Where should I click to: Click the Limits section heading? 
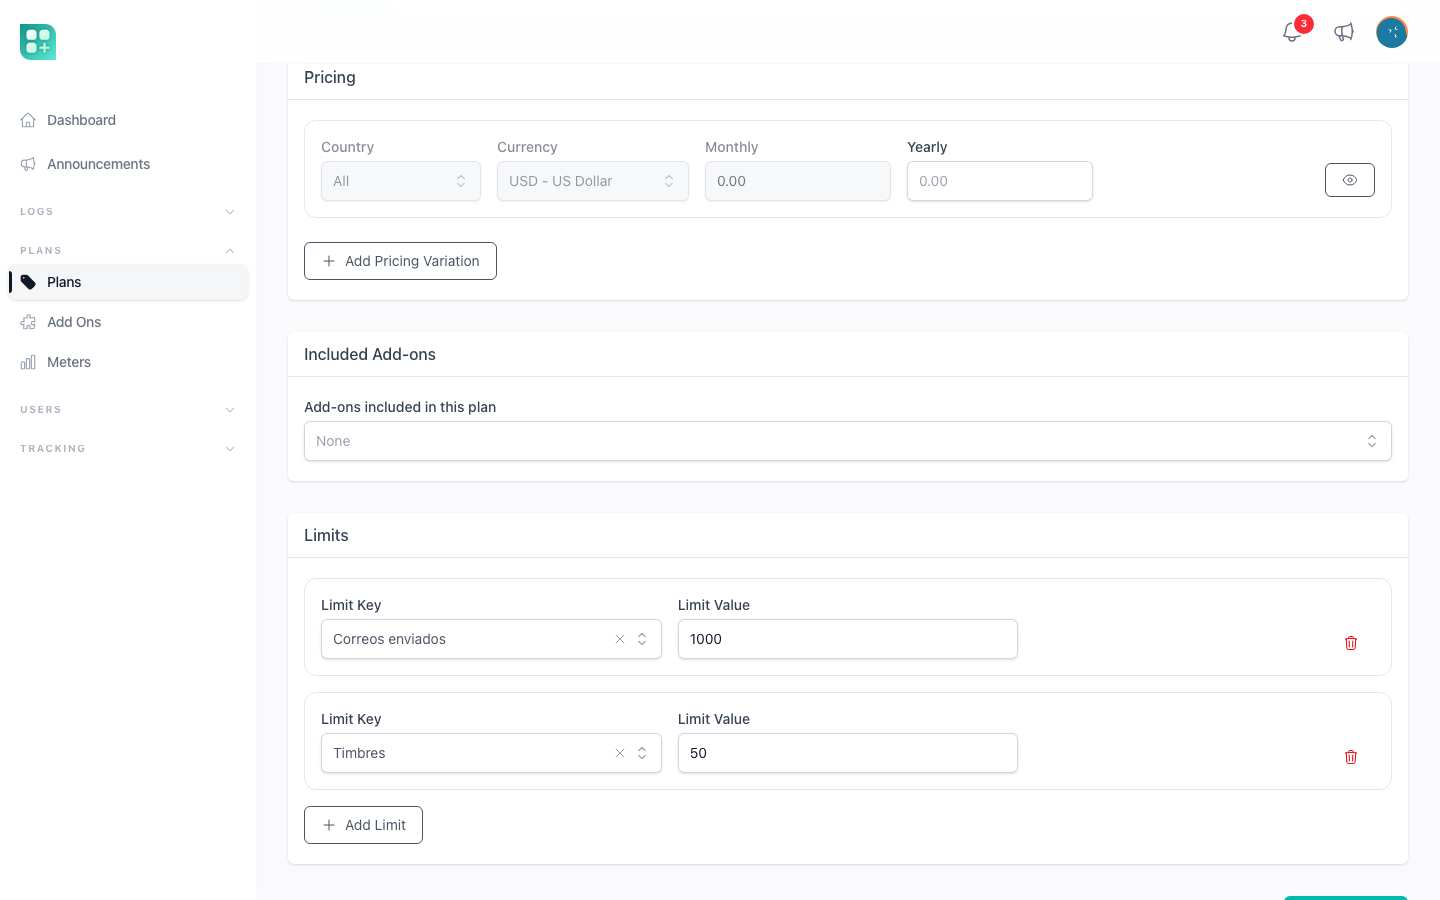click(x=326, y=536)
